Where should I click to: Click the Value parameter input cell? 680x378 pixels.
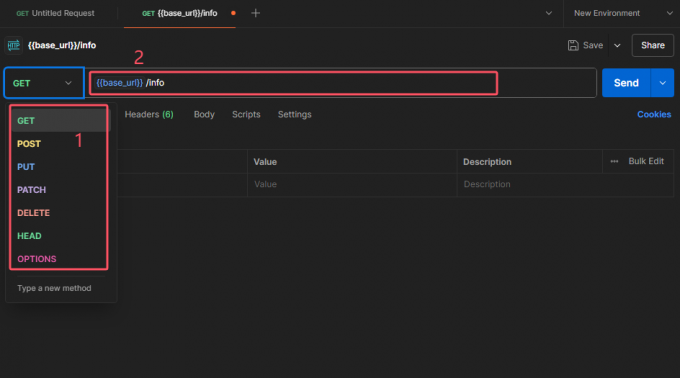point(352,184)
